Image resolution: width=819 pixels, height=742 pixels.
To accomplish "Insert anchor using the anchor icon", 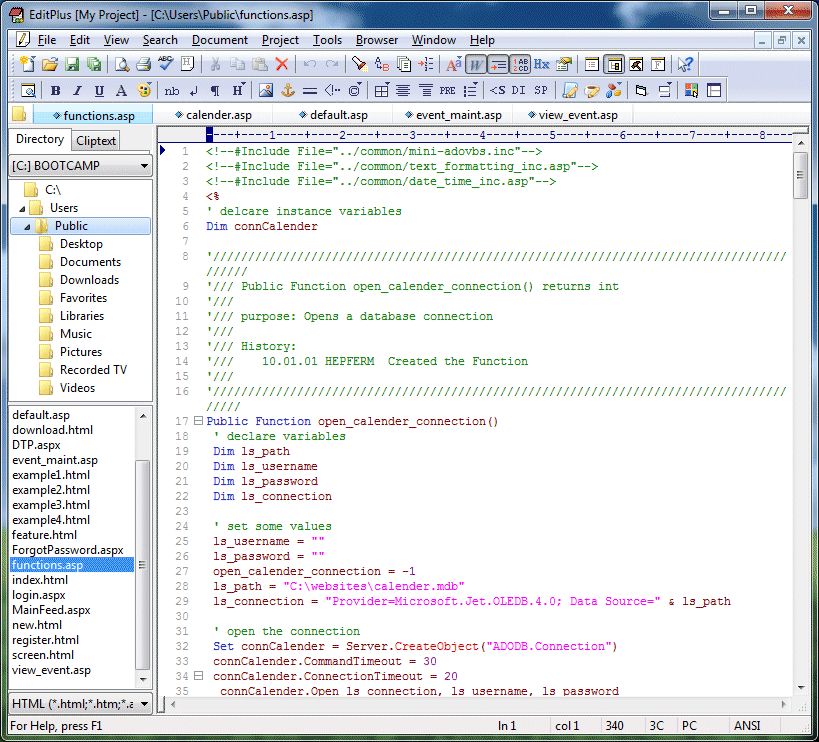I will click(286, 90).
